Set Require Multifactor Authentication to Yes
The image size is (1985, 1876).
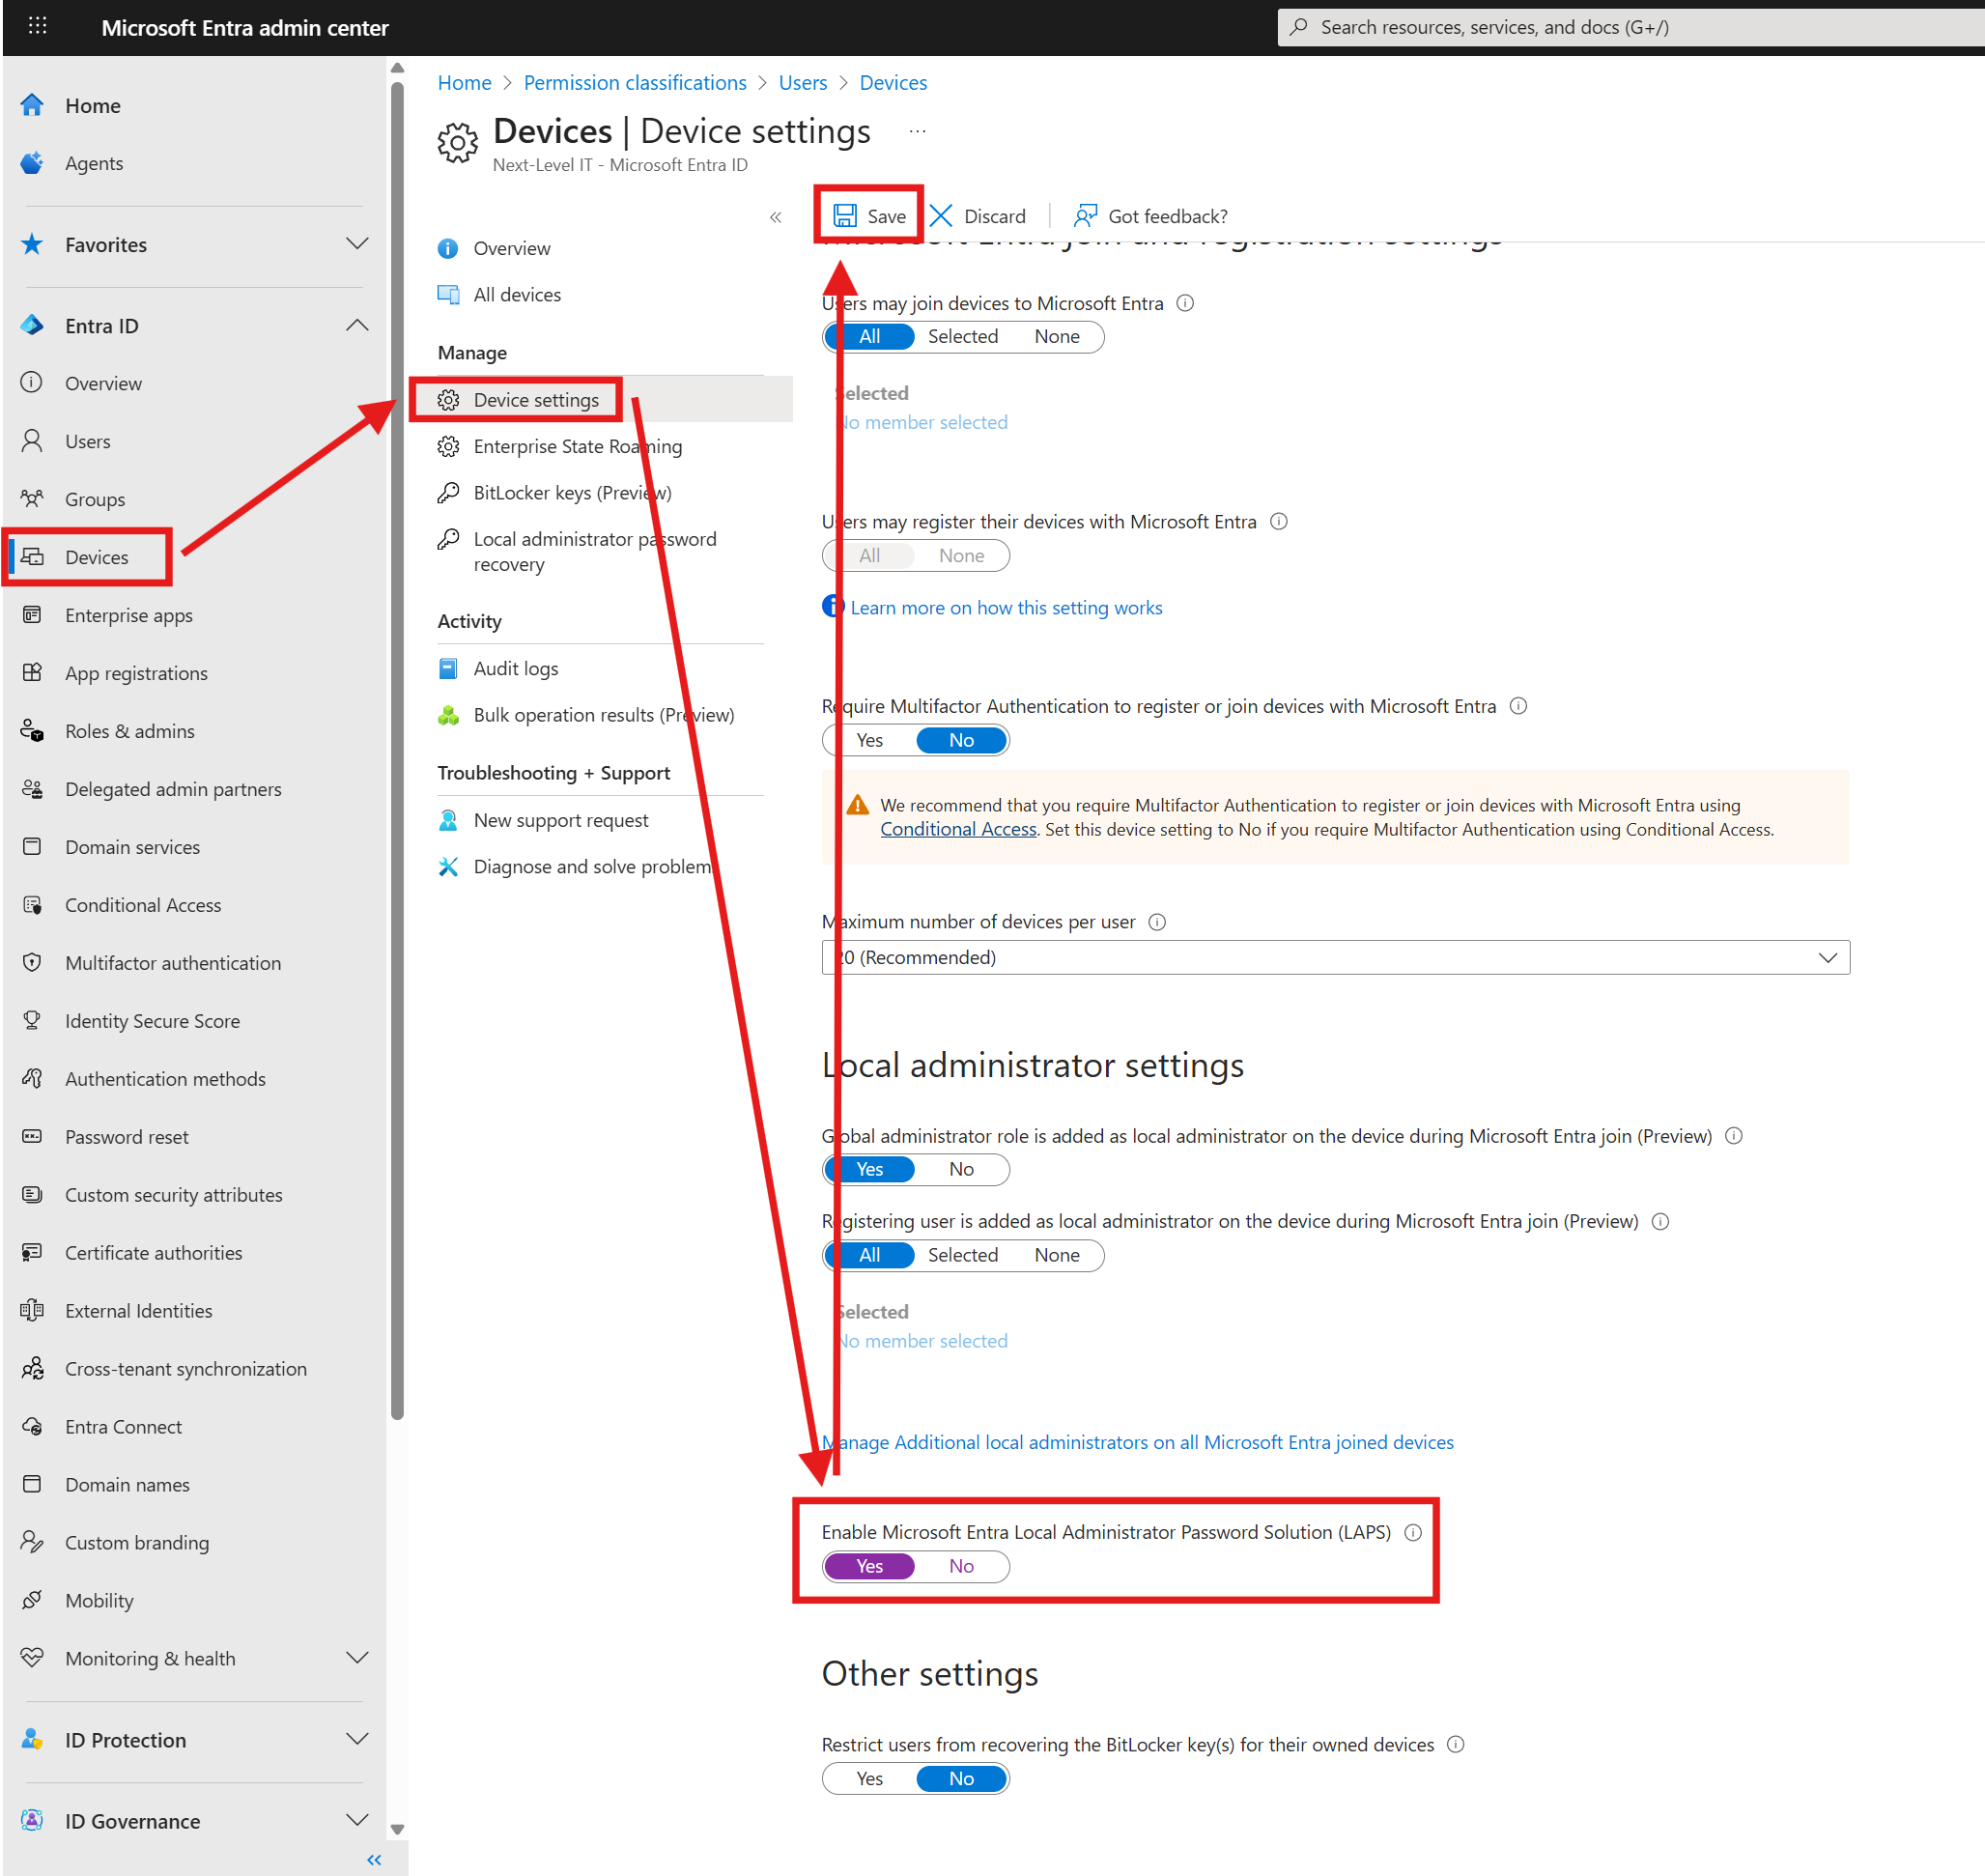point(869,741)
